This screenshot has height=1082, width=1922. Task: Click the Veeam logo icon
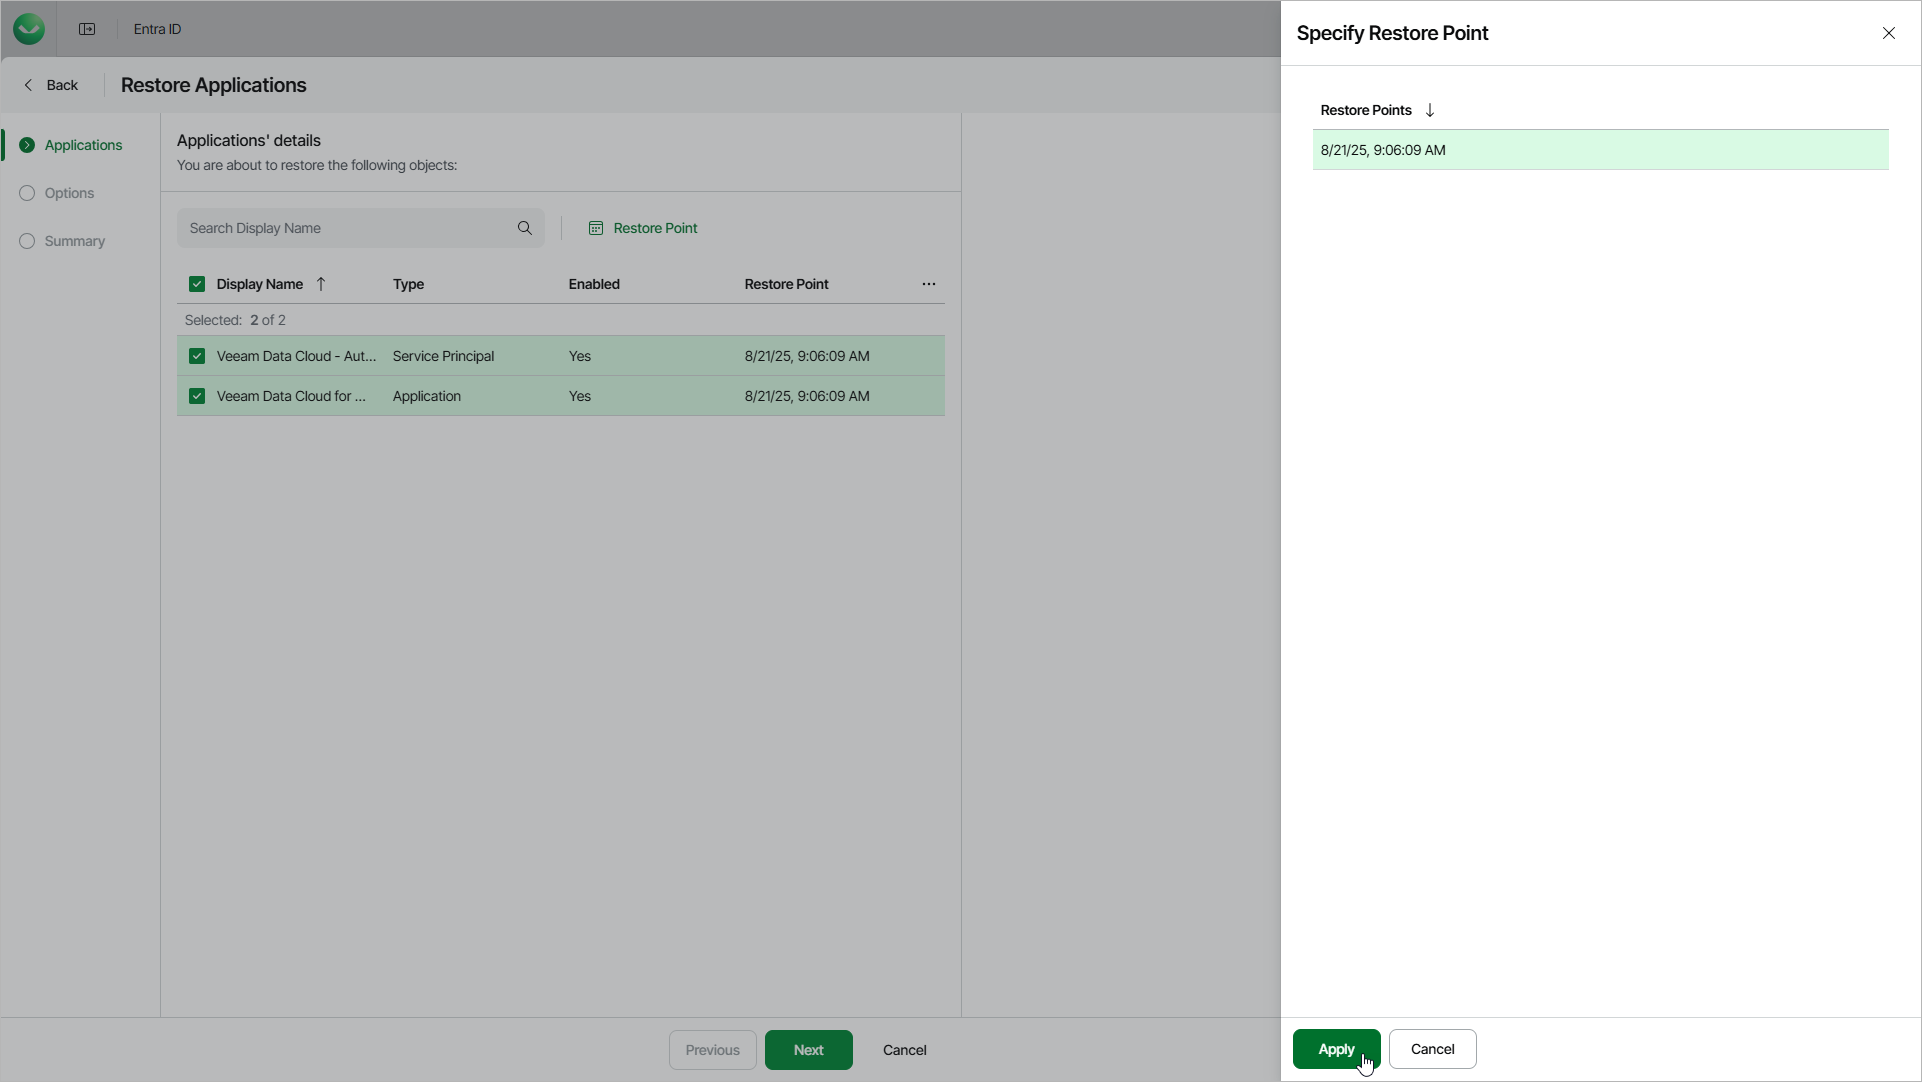pos(29,29)
